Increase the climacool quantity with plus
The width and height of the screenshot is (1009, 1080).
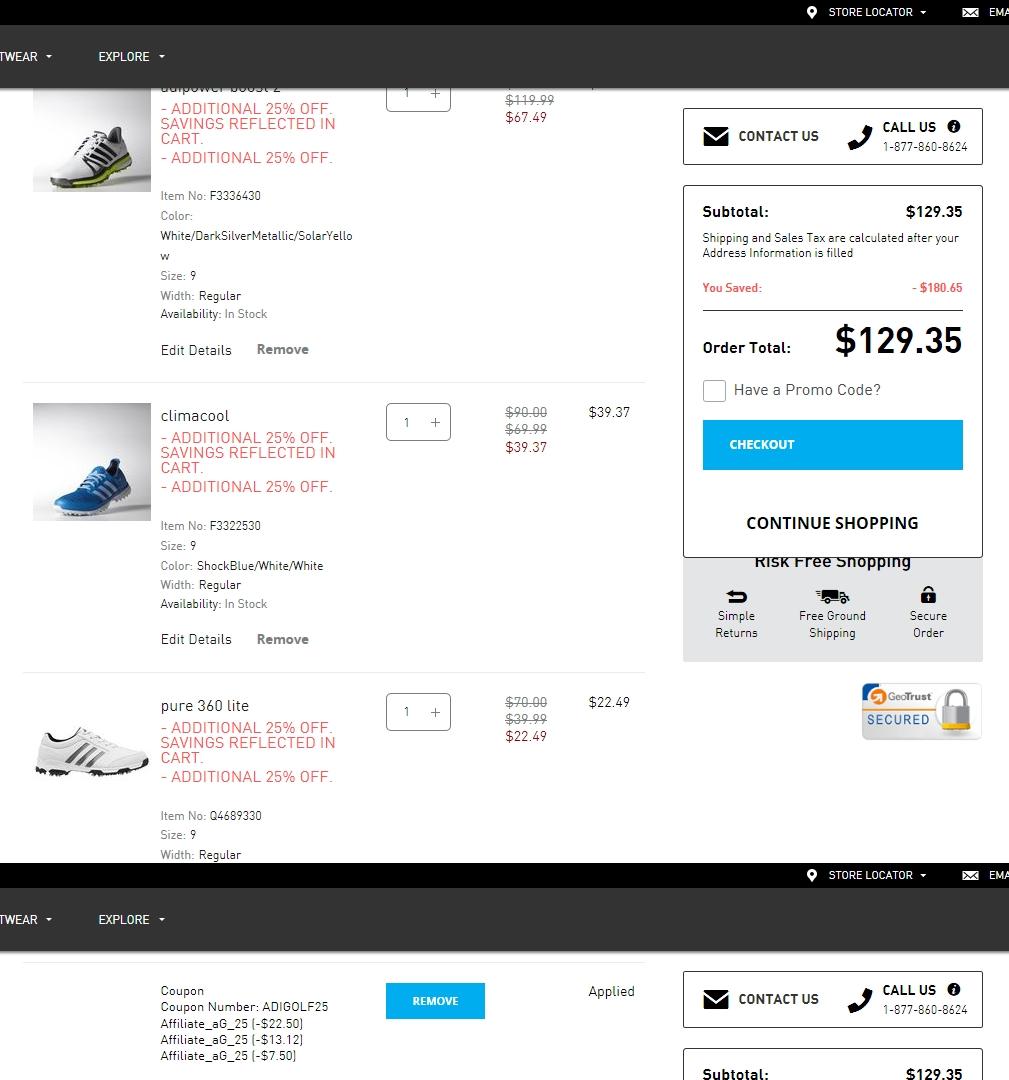click(x=435, y=422)
